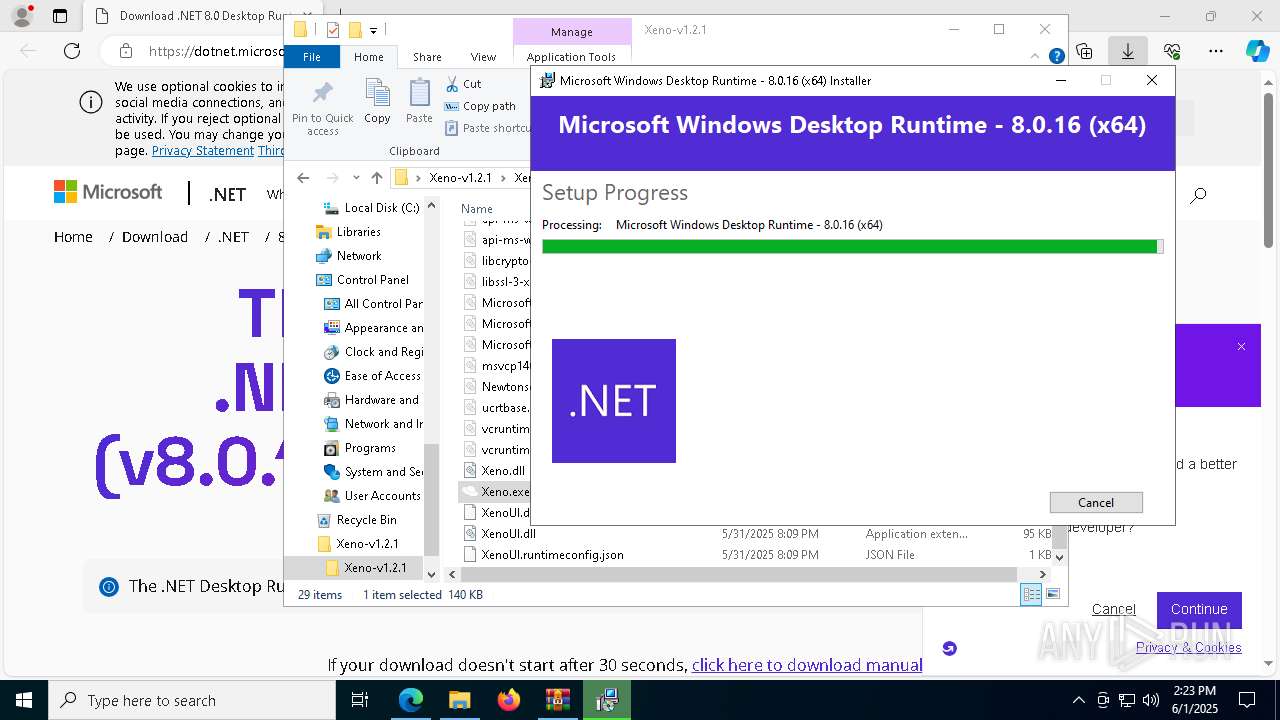The image size is (1280, 720).
Task: Click the Up one level arrow
Action: click(376, 178)
